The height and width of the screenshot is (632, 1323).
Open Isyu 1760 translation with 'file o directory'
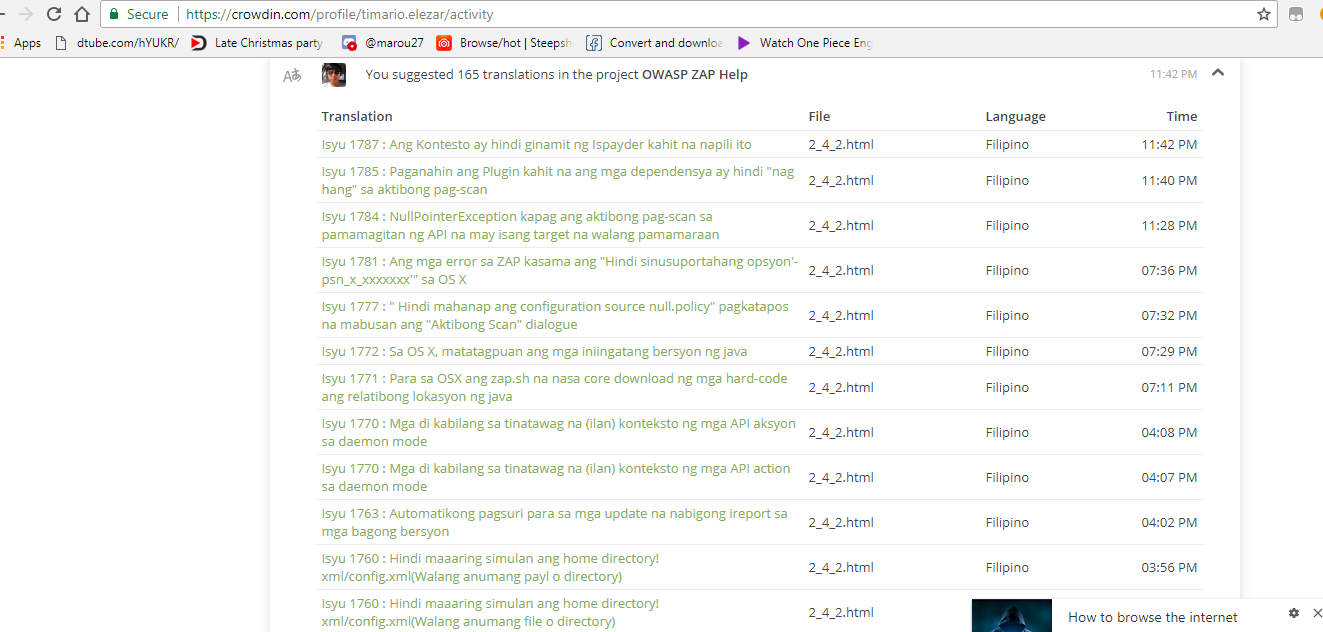click(490, 612)
